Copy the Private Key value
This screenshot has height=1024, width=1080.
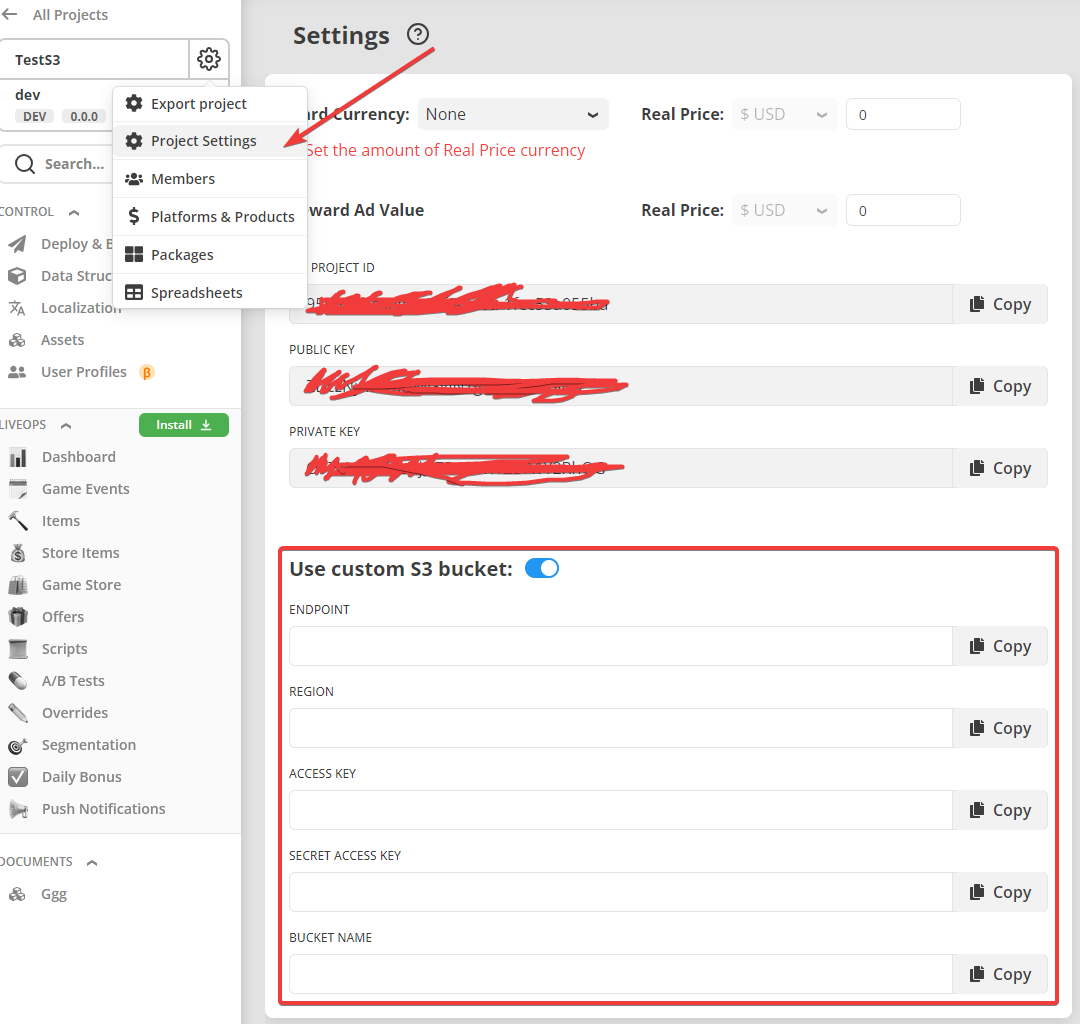click(x=1000, y=468)
